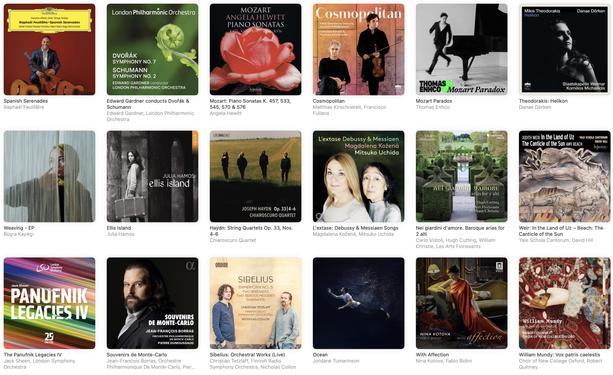Open the Ocean album underwater cover
Image resolution: width=613 pixels, height=375 pixels.
pos(358,303)
